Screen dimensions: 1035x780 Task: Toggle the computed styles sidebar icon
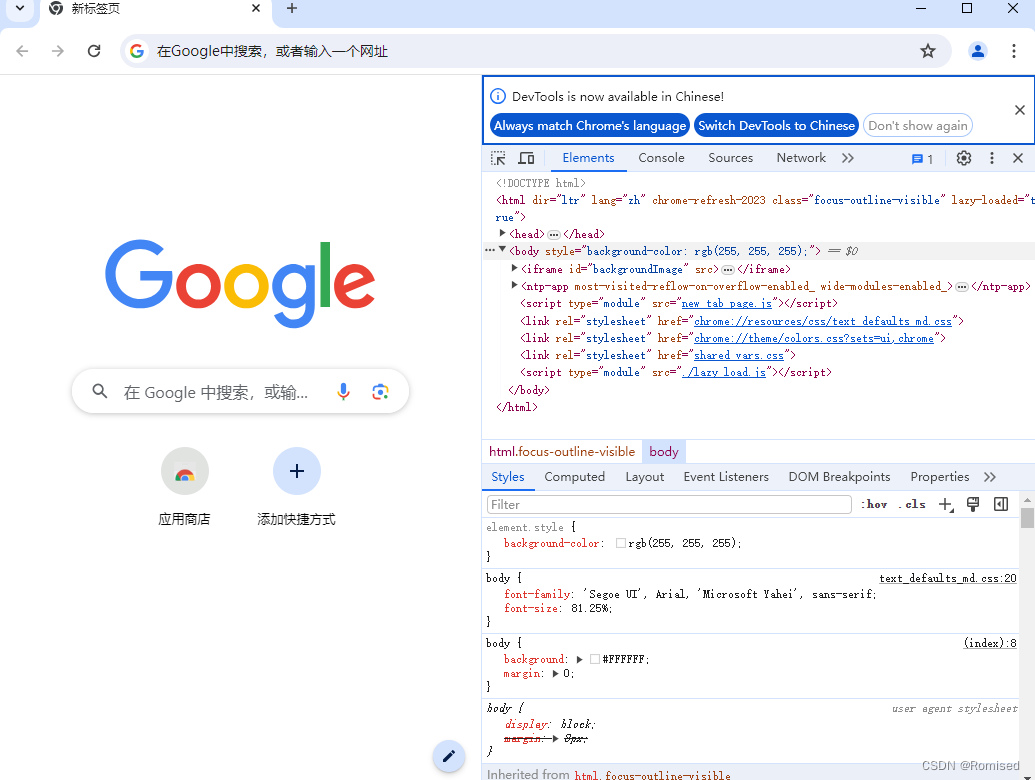point(1001,504)
